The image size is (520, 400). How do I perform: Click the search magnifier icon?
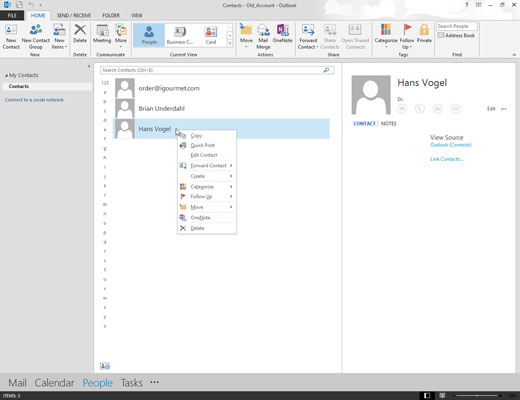[x=326, y=70]
